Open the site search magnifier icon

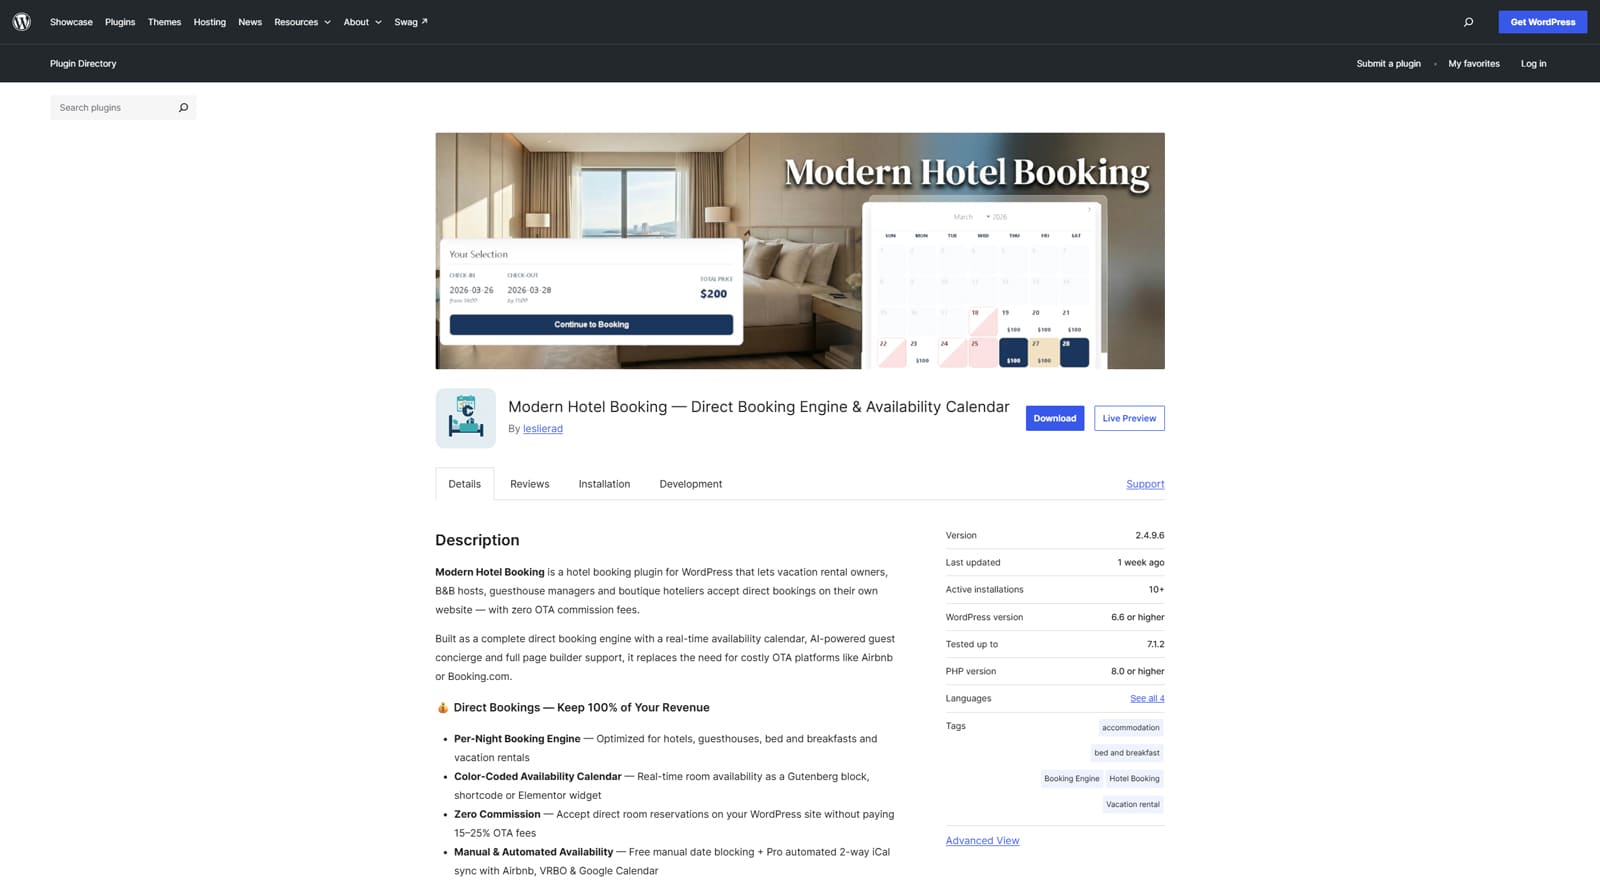tap(1468, 22)
